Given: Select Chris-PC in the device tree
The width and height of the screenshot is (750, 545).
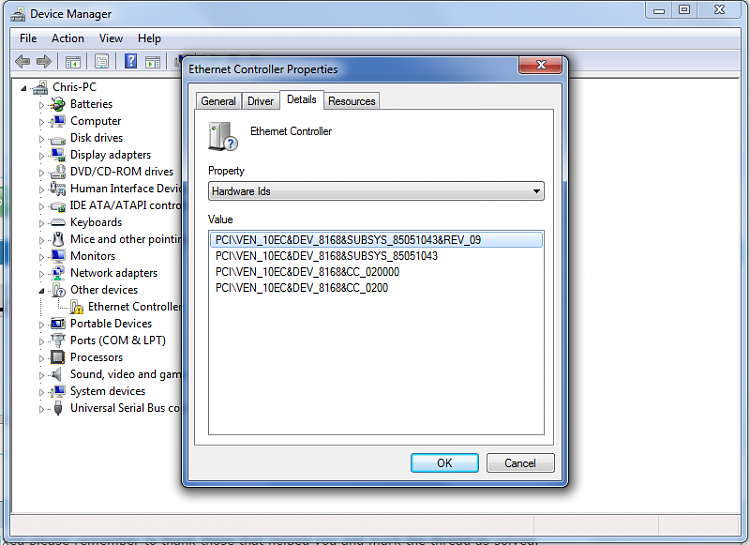Looking at the screenshot, I should coord(74,87).
